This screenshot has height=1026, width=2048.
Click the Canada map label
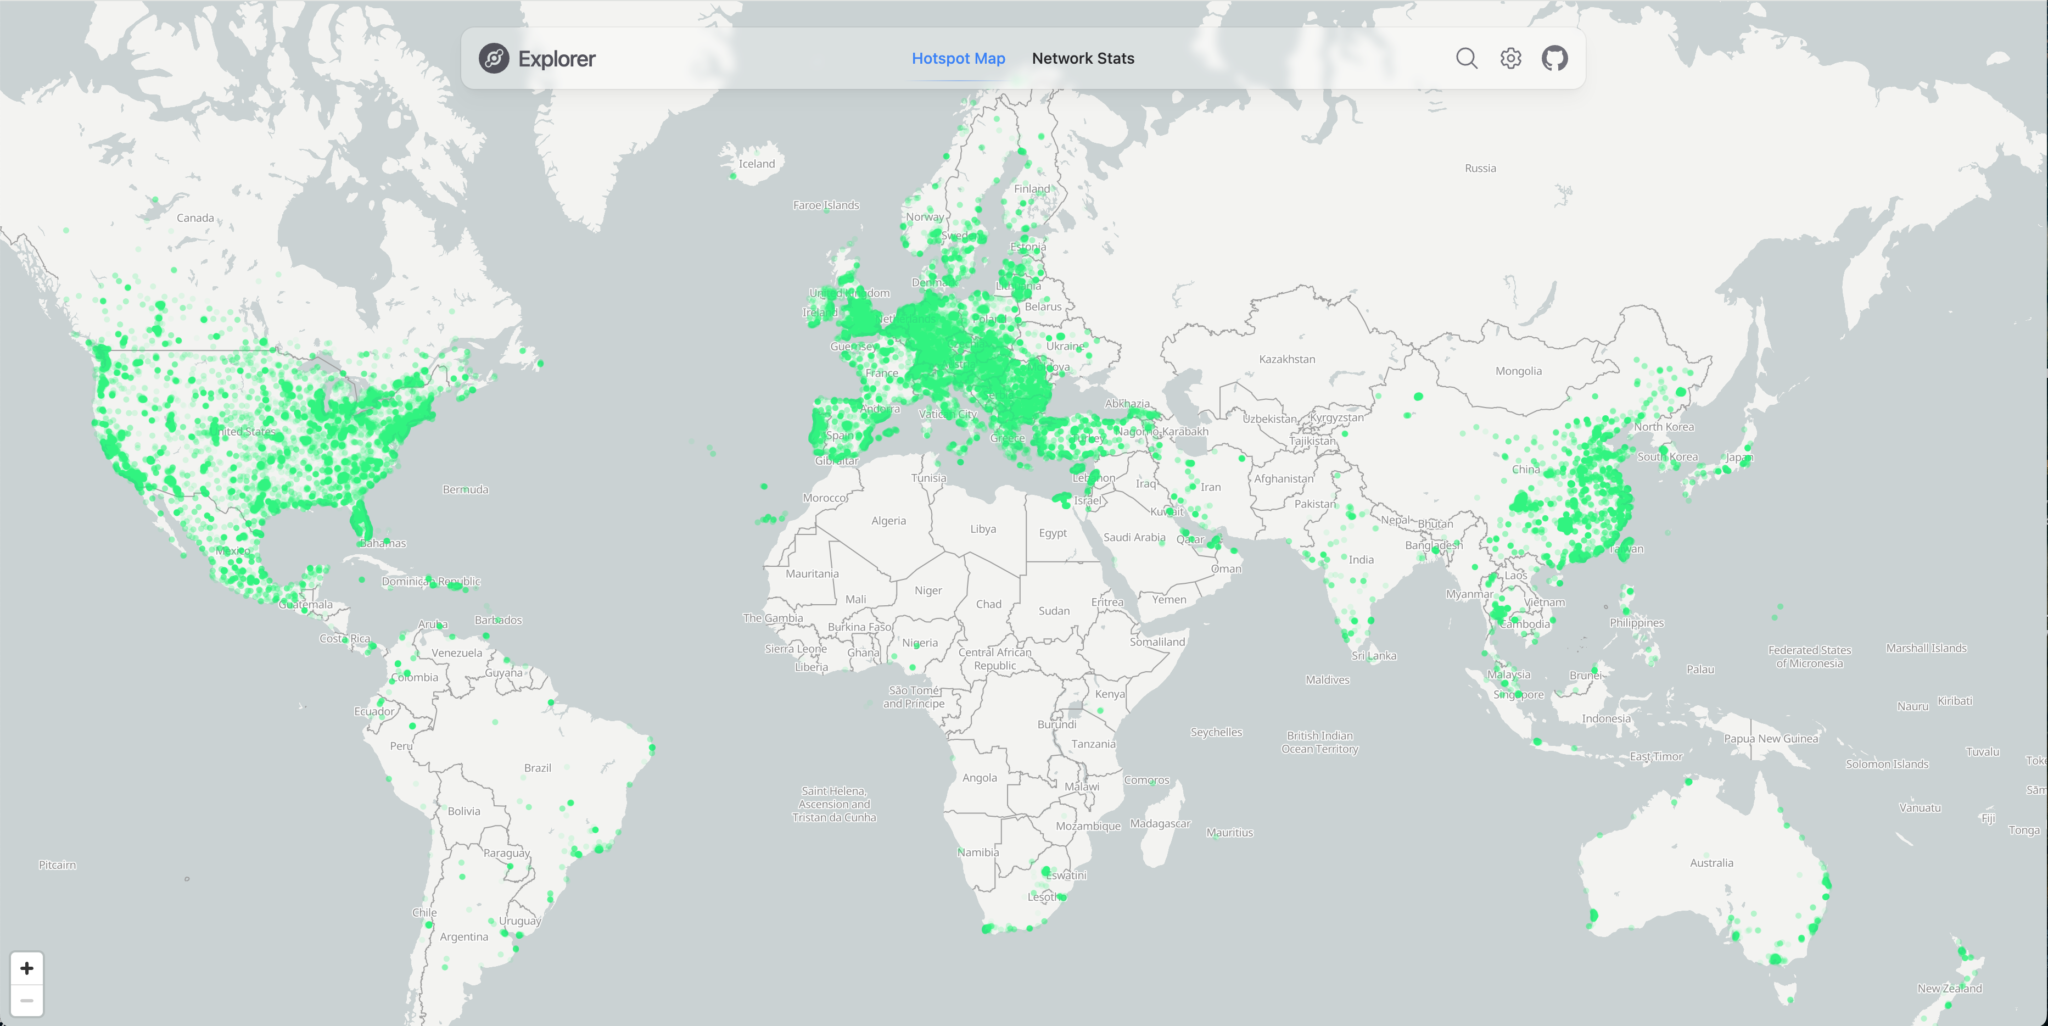coord(195,218)
